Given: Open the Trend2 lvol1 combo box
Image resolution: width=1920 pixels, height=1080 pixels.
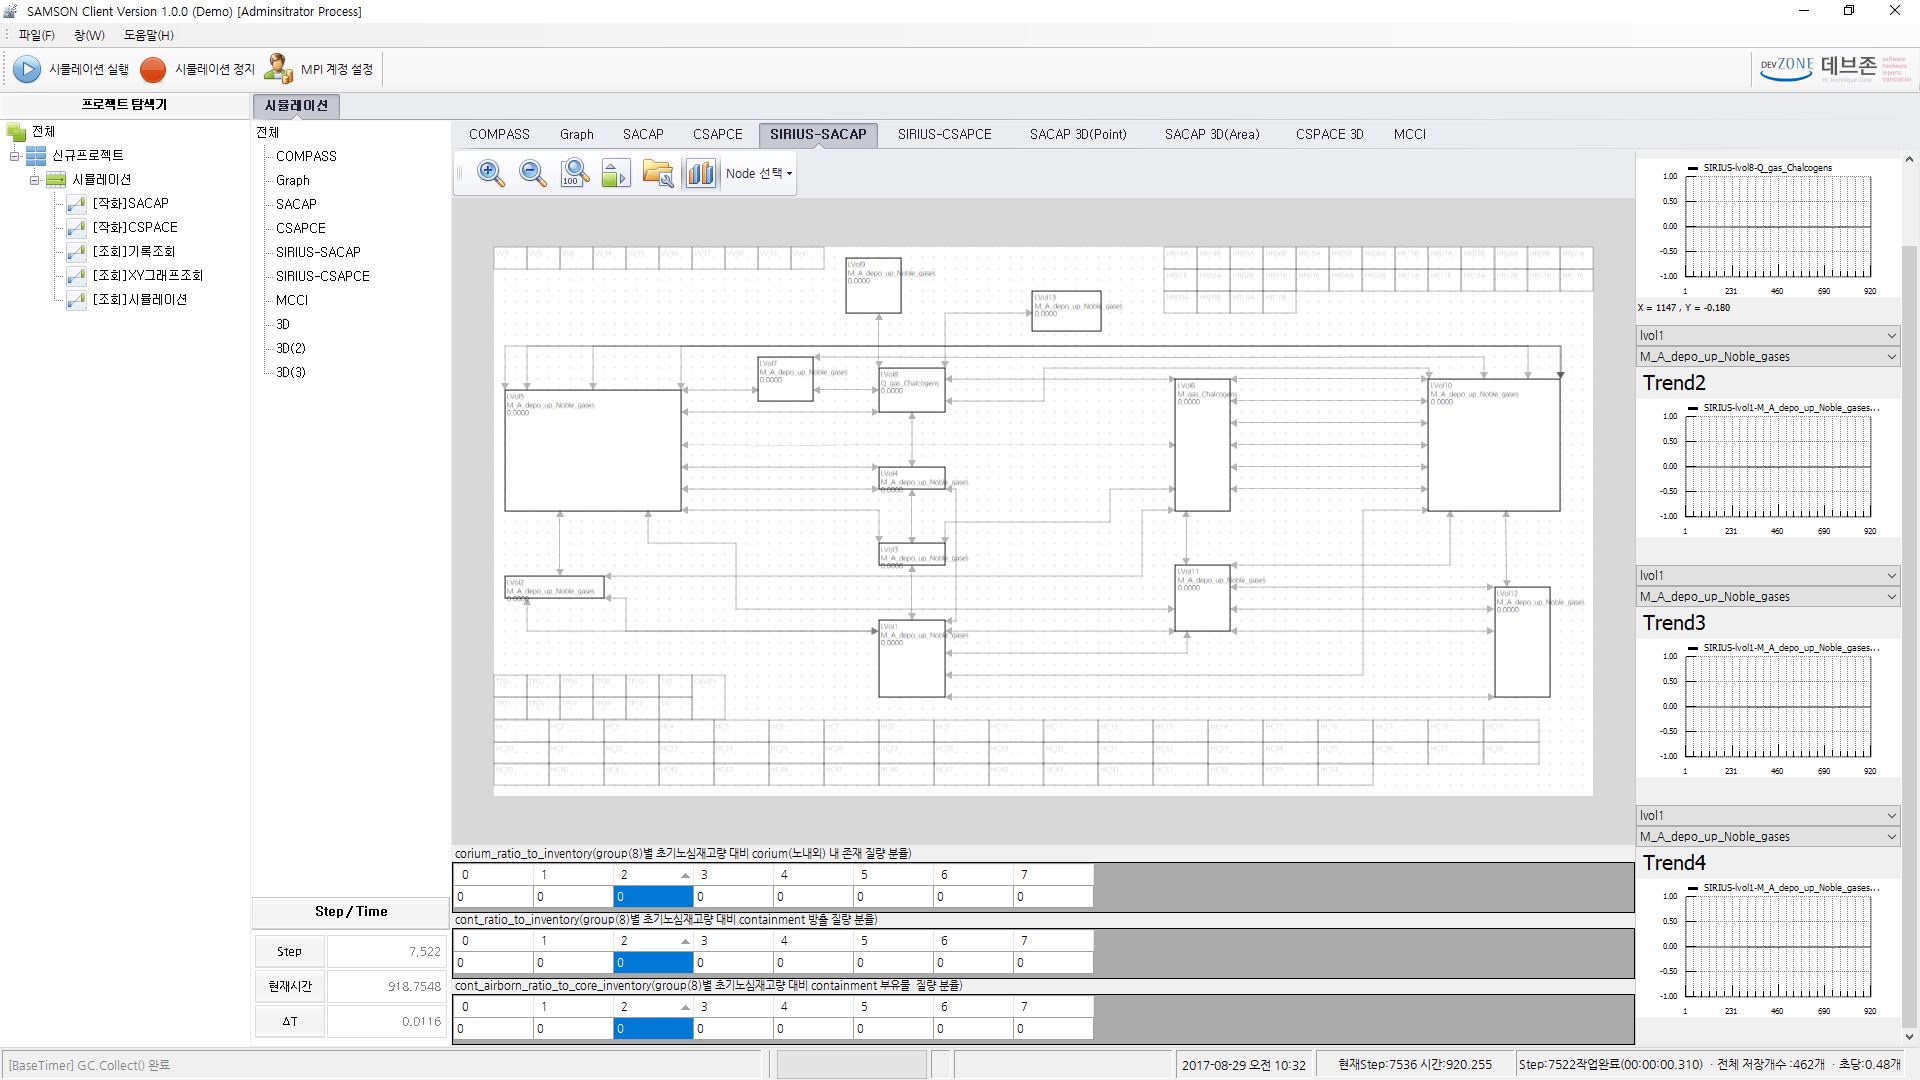Looking at the screenshot, I should click(1767, 335).
